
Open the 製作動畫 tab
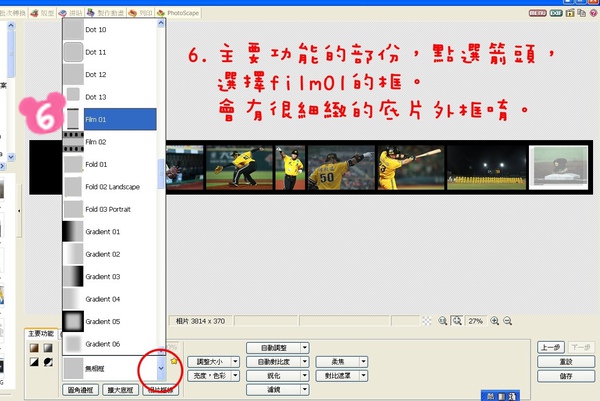pyautogui.click(x=106, y=13)
